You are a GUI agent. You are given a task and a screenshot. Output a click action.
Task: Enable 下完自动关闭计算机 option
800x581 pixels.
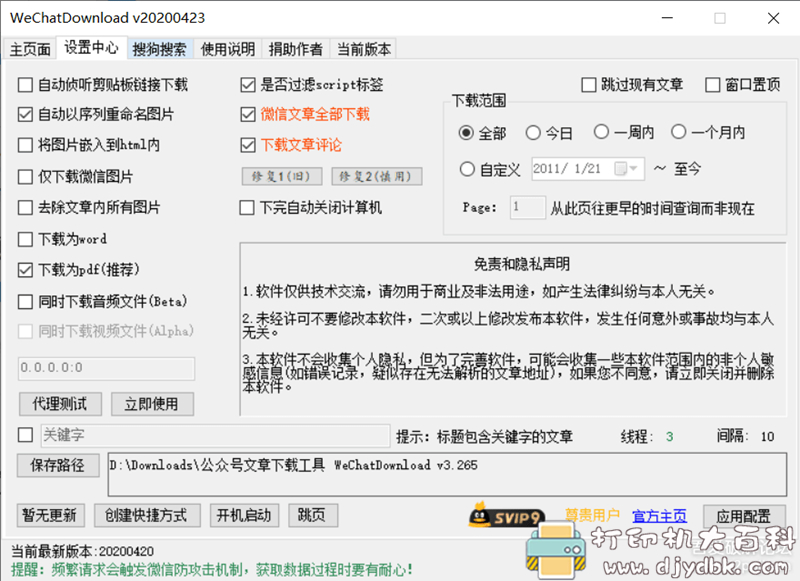click(x=247, y=208)
